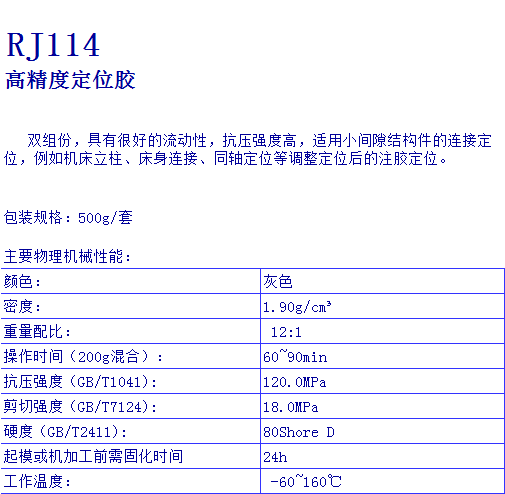Click the 12:1 ratio value

click(x=286, y=332)
